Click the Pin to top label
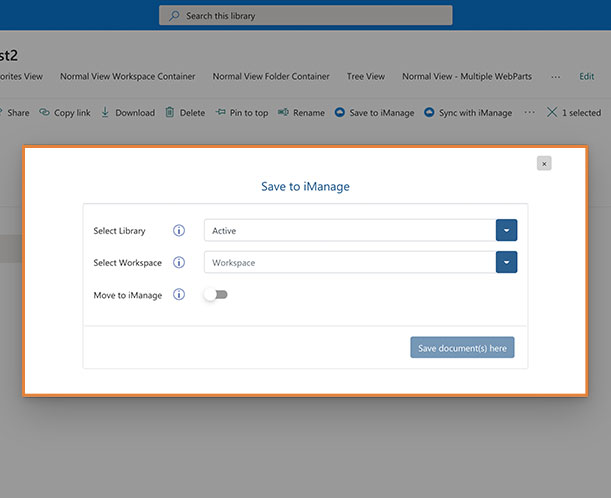 [249, 113]
